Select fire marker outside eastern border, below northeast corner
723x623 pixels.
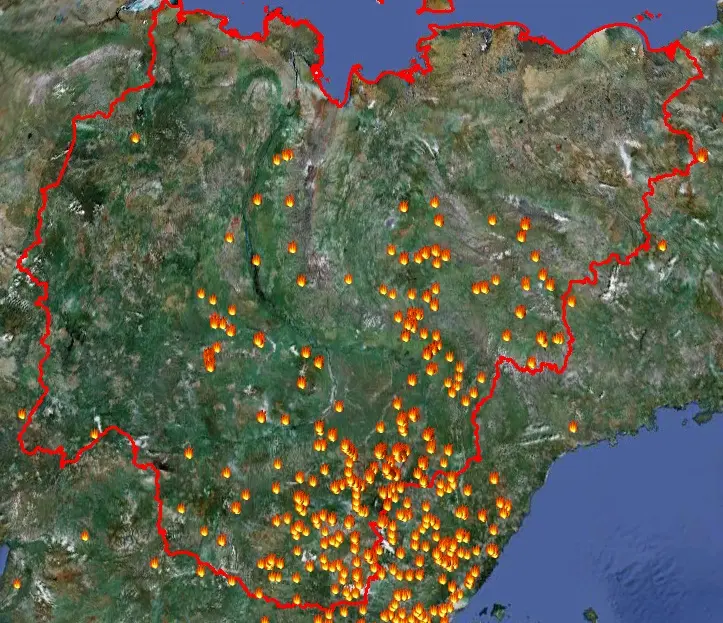662,245
